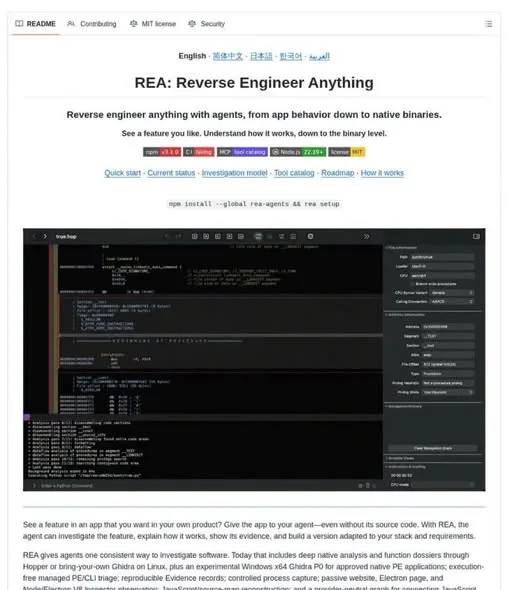Open the README outline list icon

point(488,24)
